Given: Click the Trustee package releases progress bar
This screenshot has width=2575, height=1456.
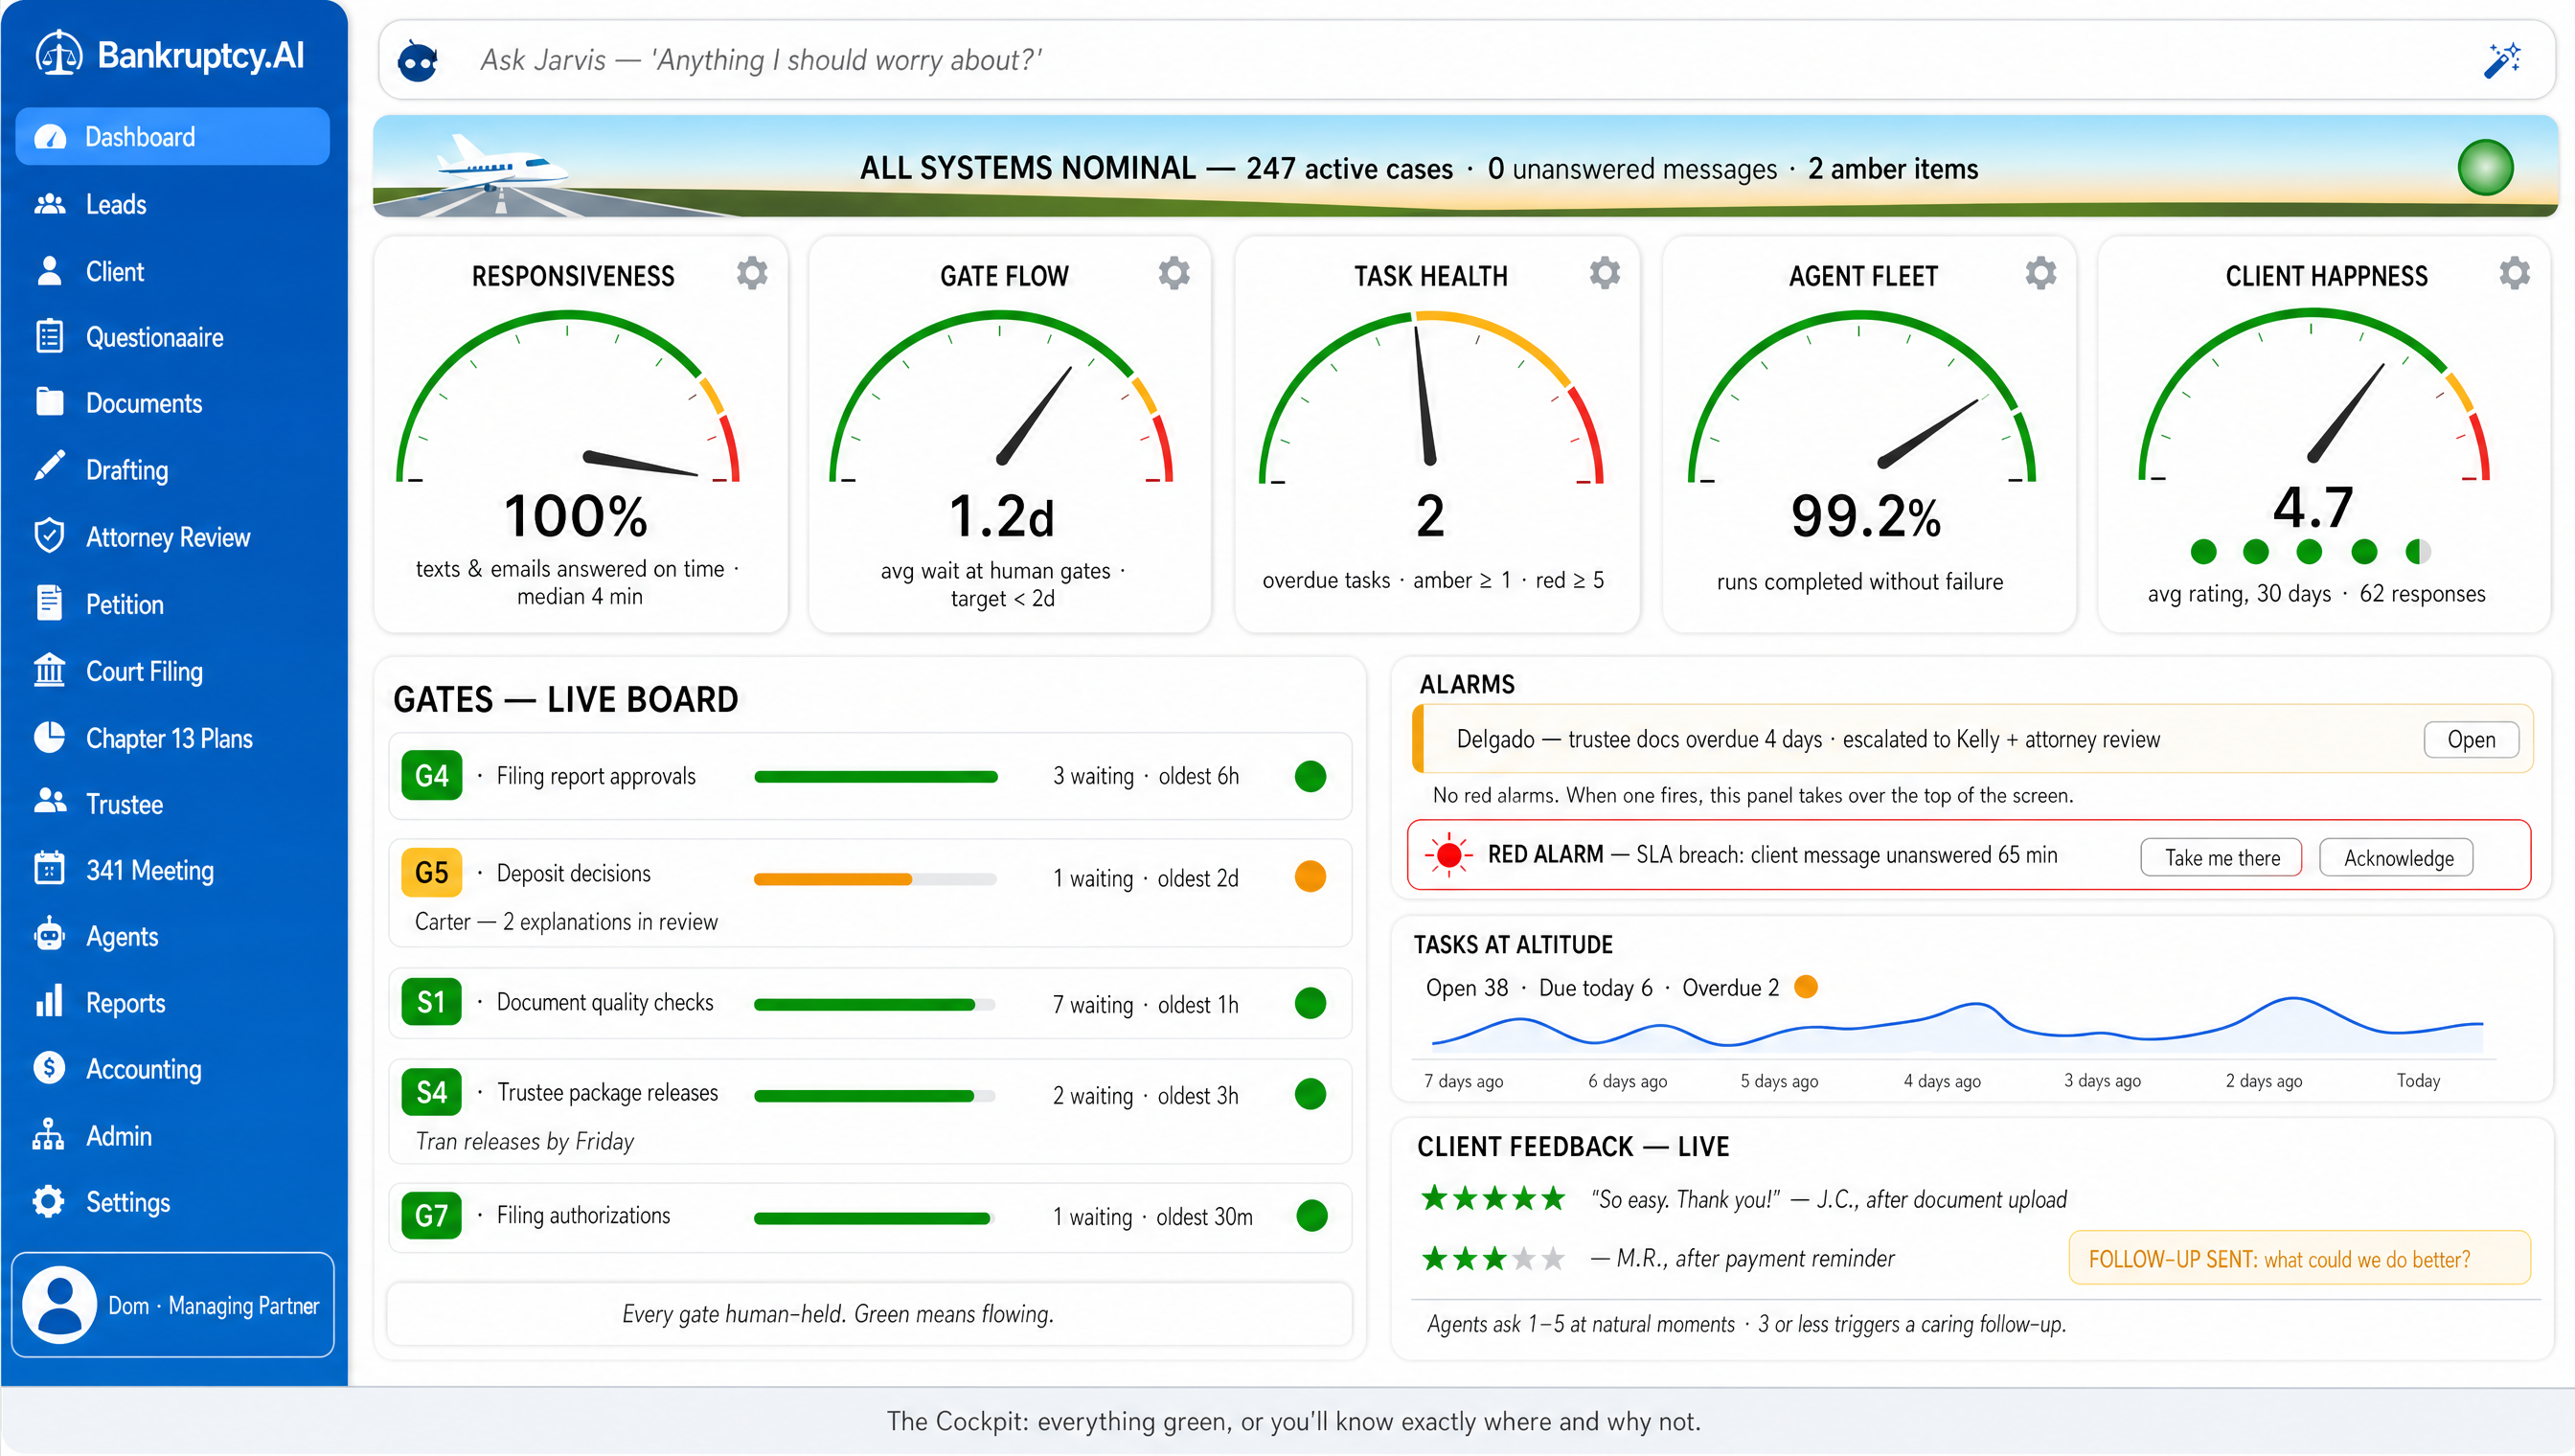Looking at the screenshot, I should pos(875,1096).
